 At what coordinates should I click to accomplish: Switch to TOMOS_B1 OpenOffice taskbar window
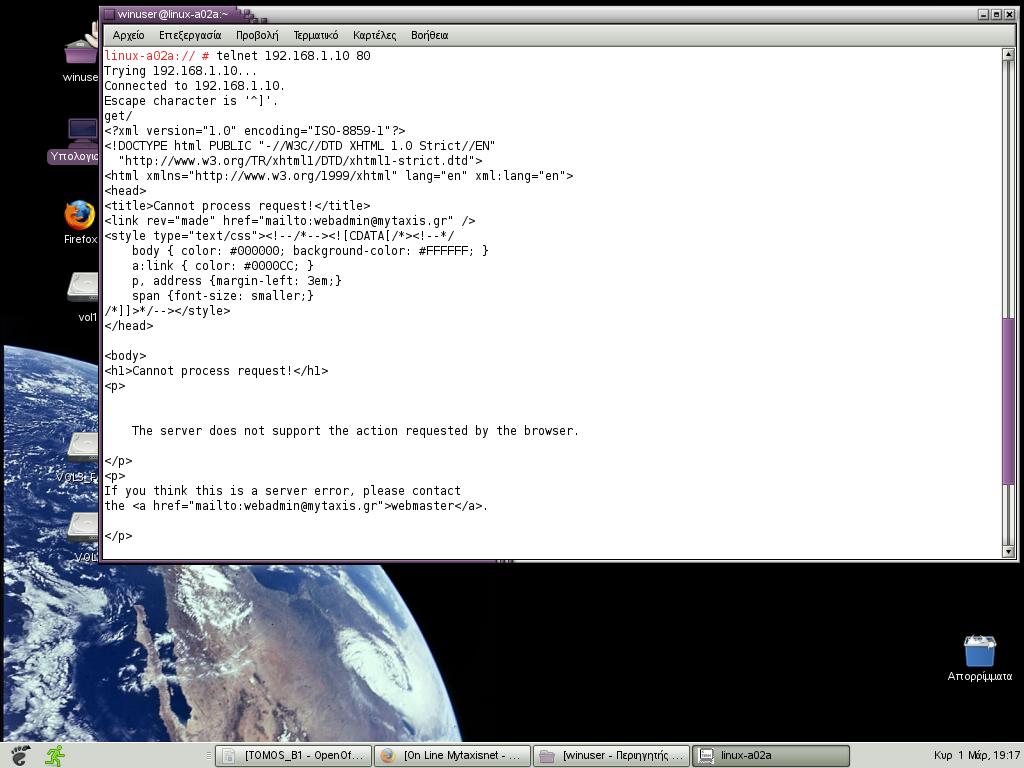tap(293, 756)
